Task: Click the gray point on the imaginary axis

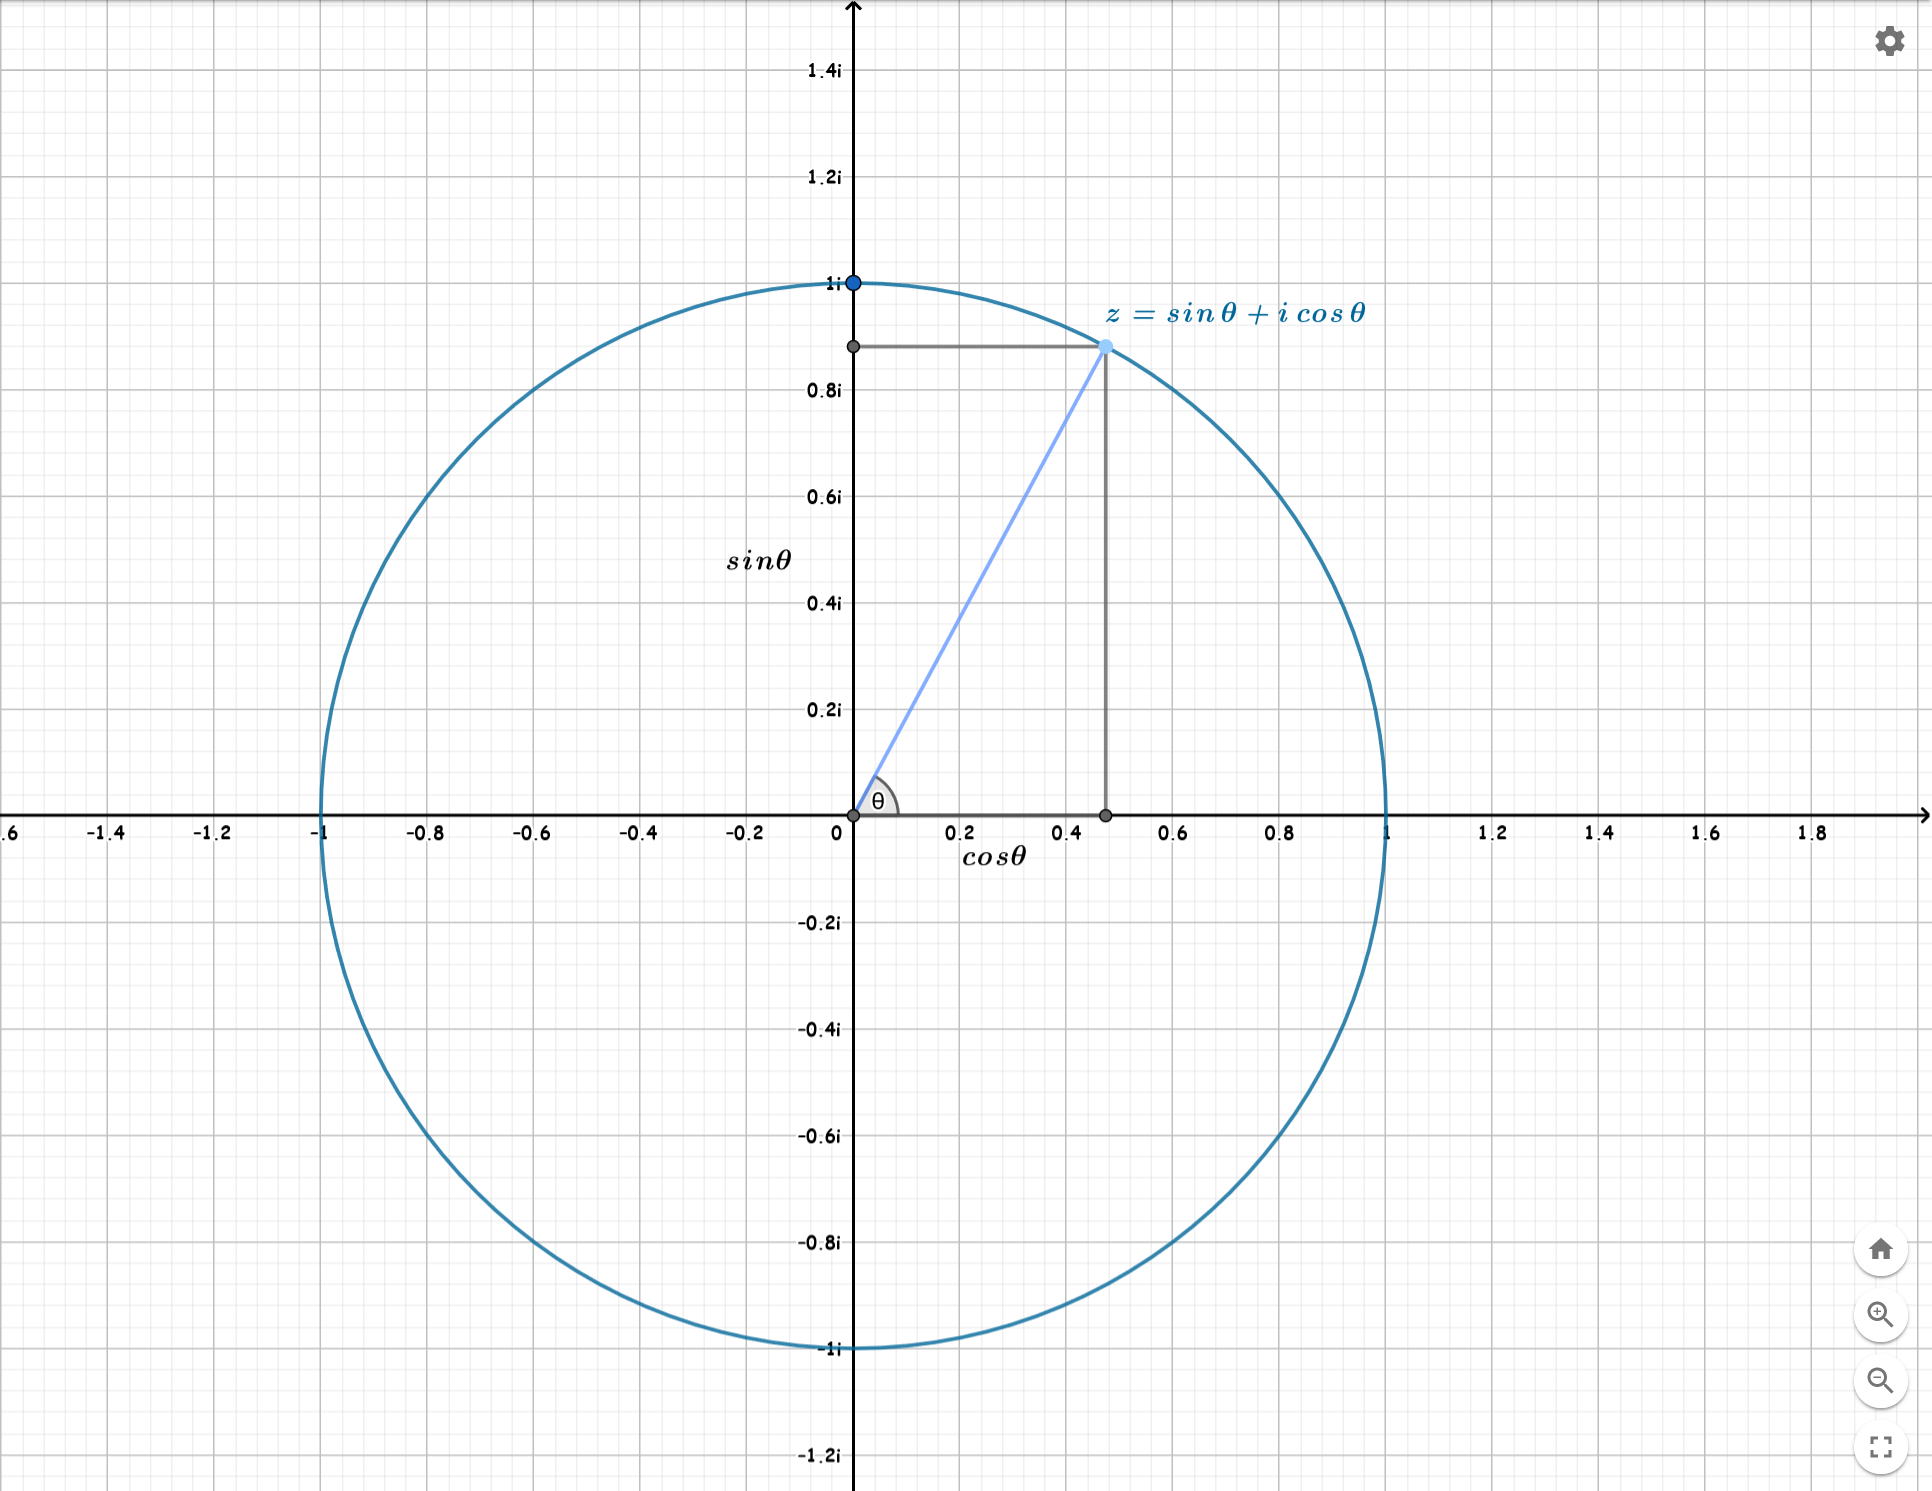Action: click(853, 346)
